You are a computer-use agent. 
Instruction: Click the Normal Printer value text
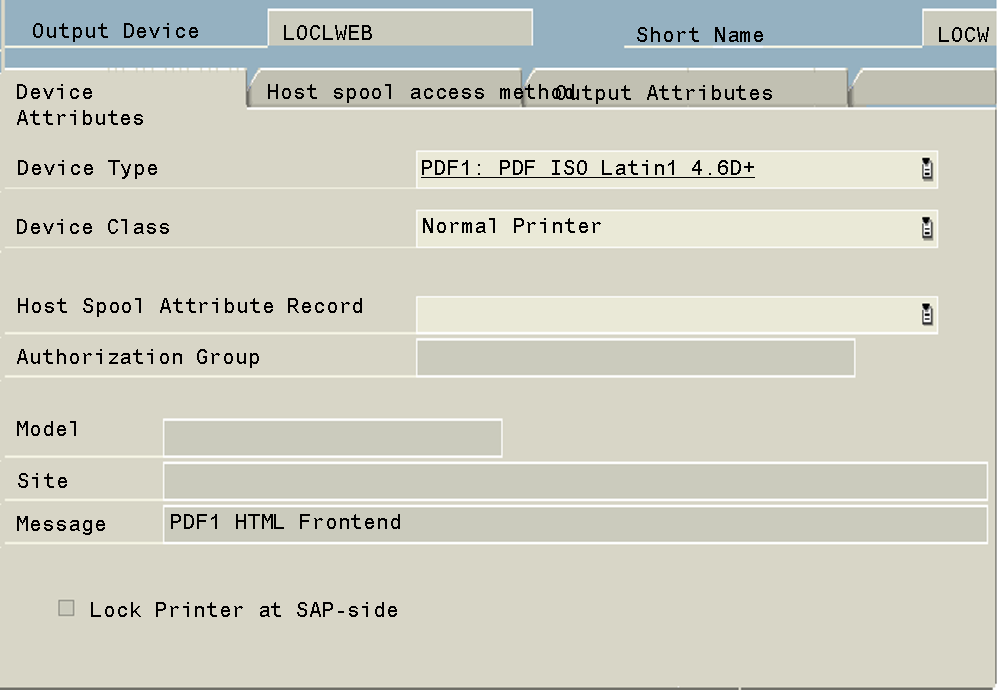(x=512, y=226)
